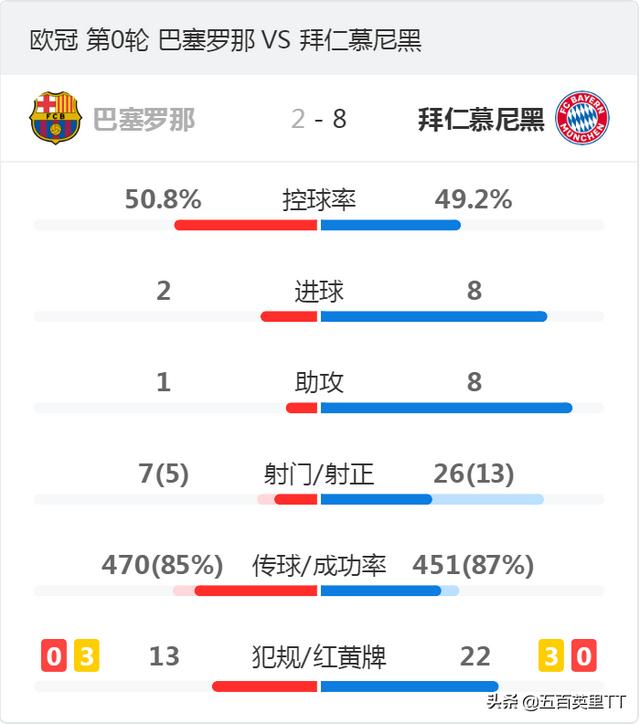Select the 传球/成功率 passing label
This screenshot has height=724, width=640.
click(319, 566)
